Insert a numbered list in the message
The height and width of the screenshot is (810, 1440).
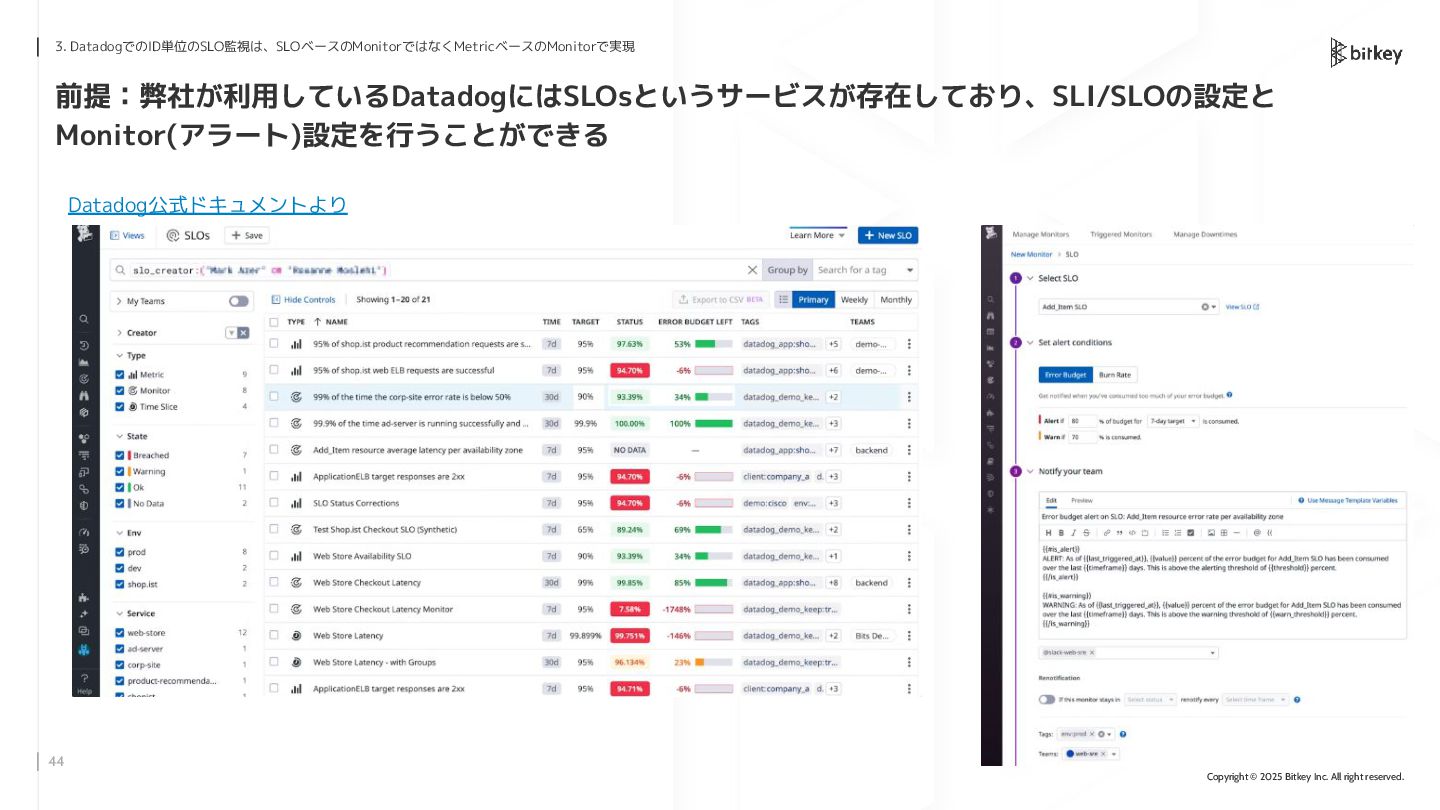[1178, 533]
